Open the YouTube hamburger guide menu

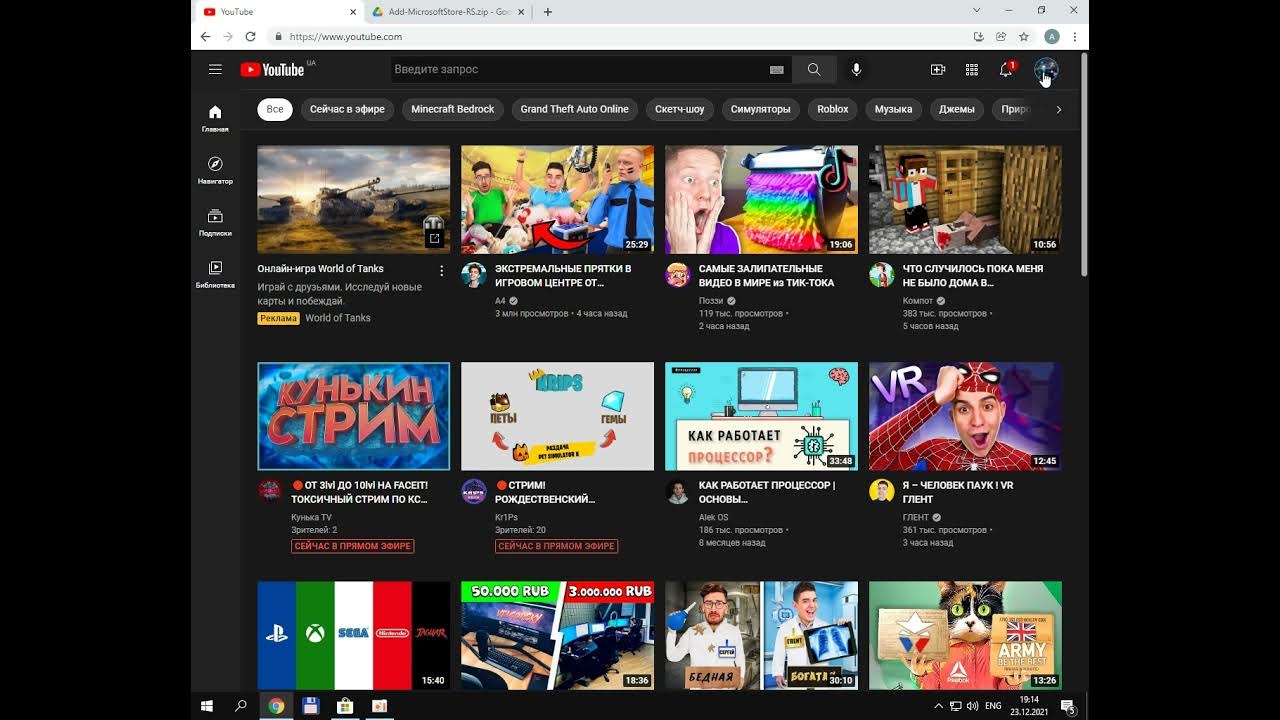point(215,69)
